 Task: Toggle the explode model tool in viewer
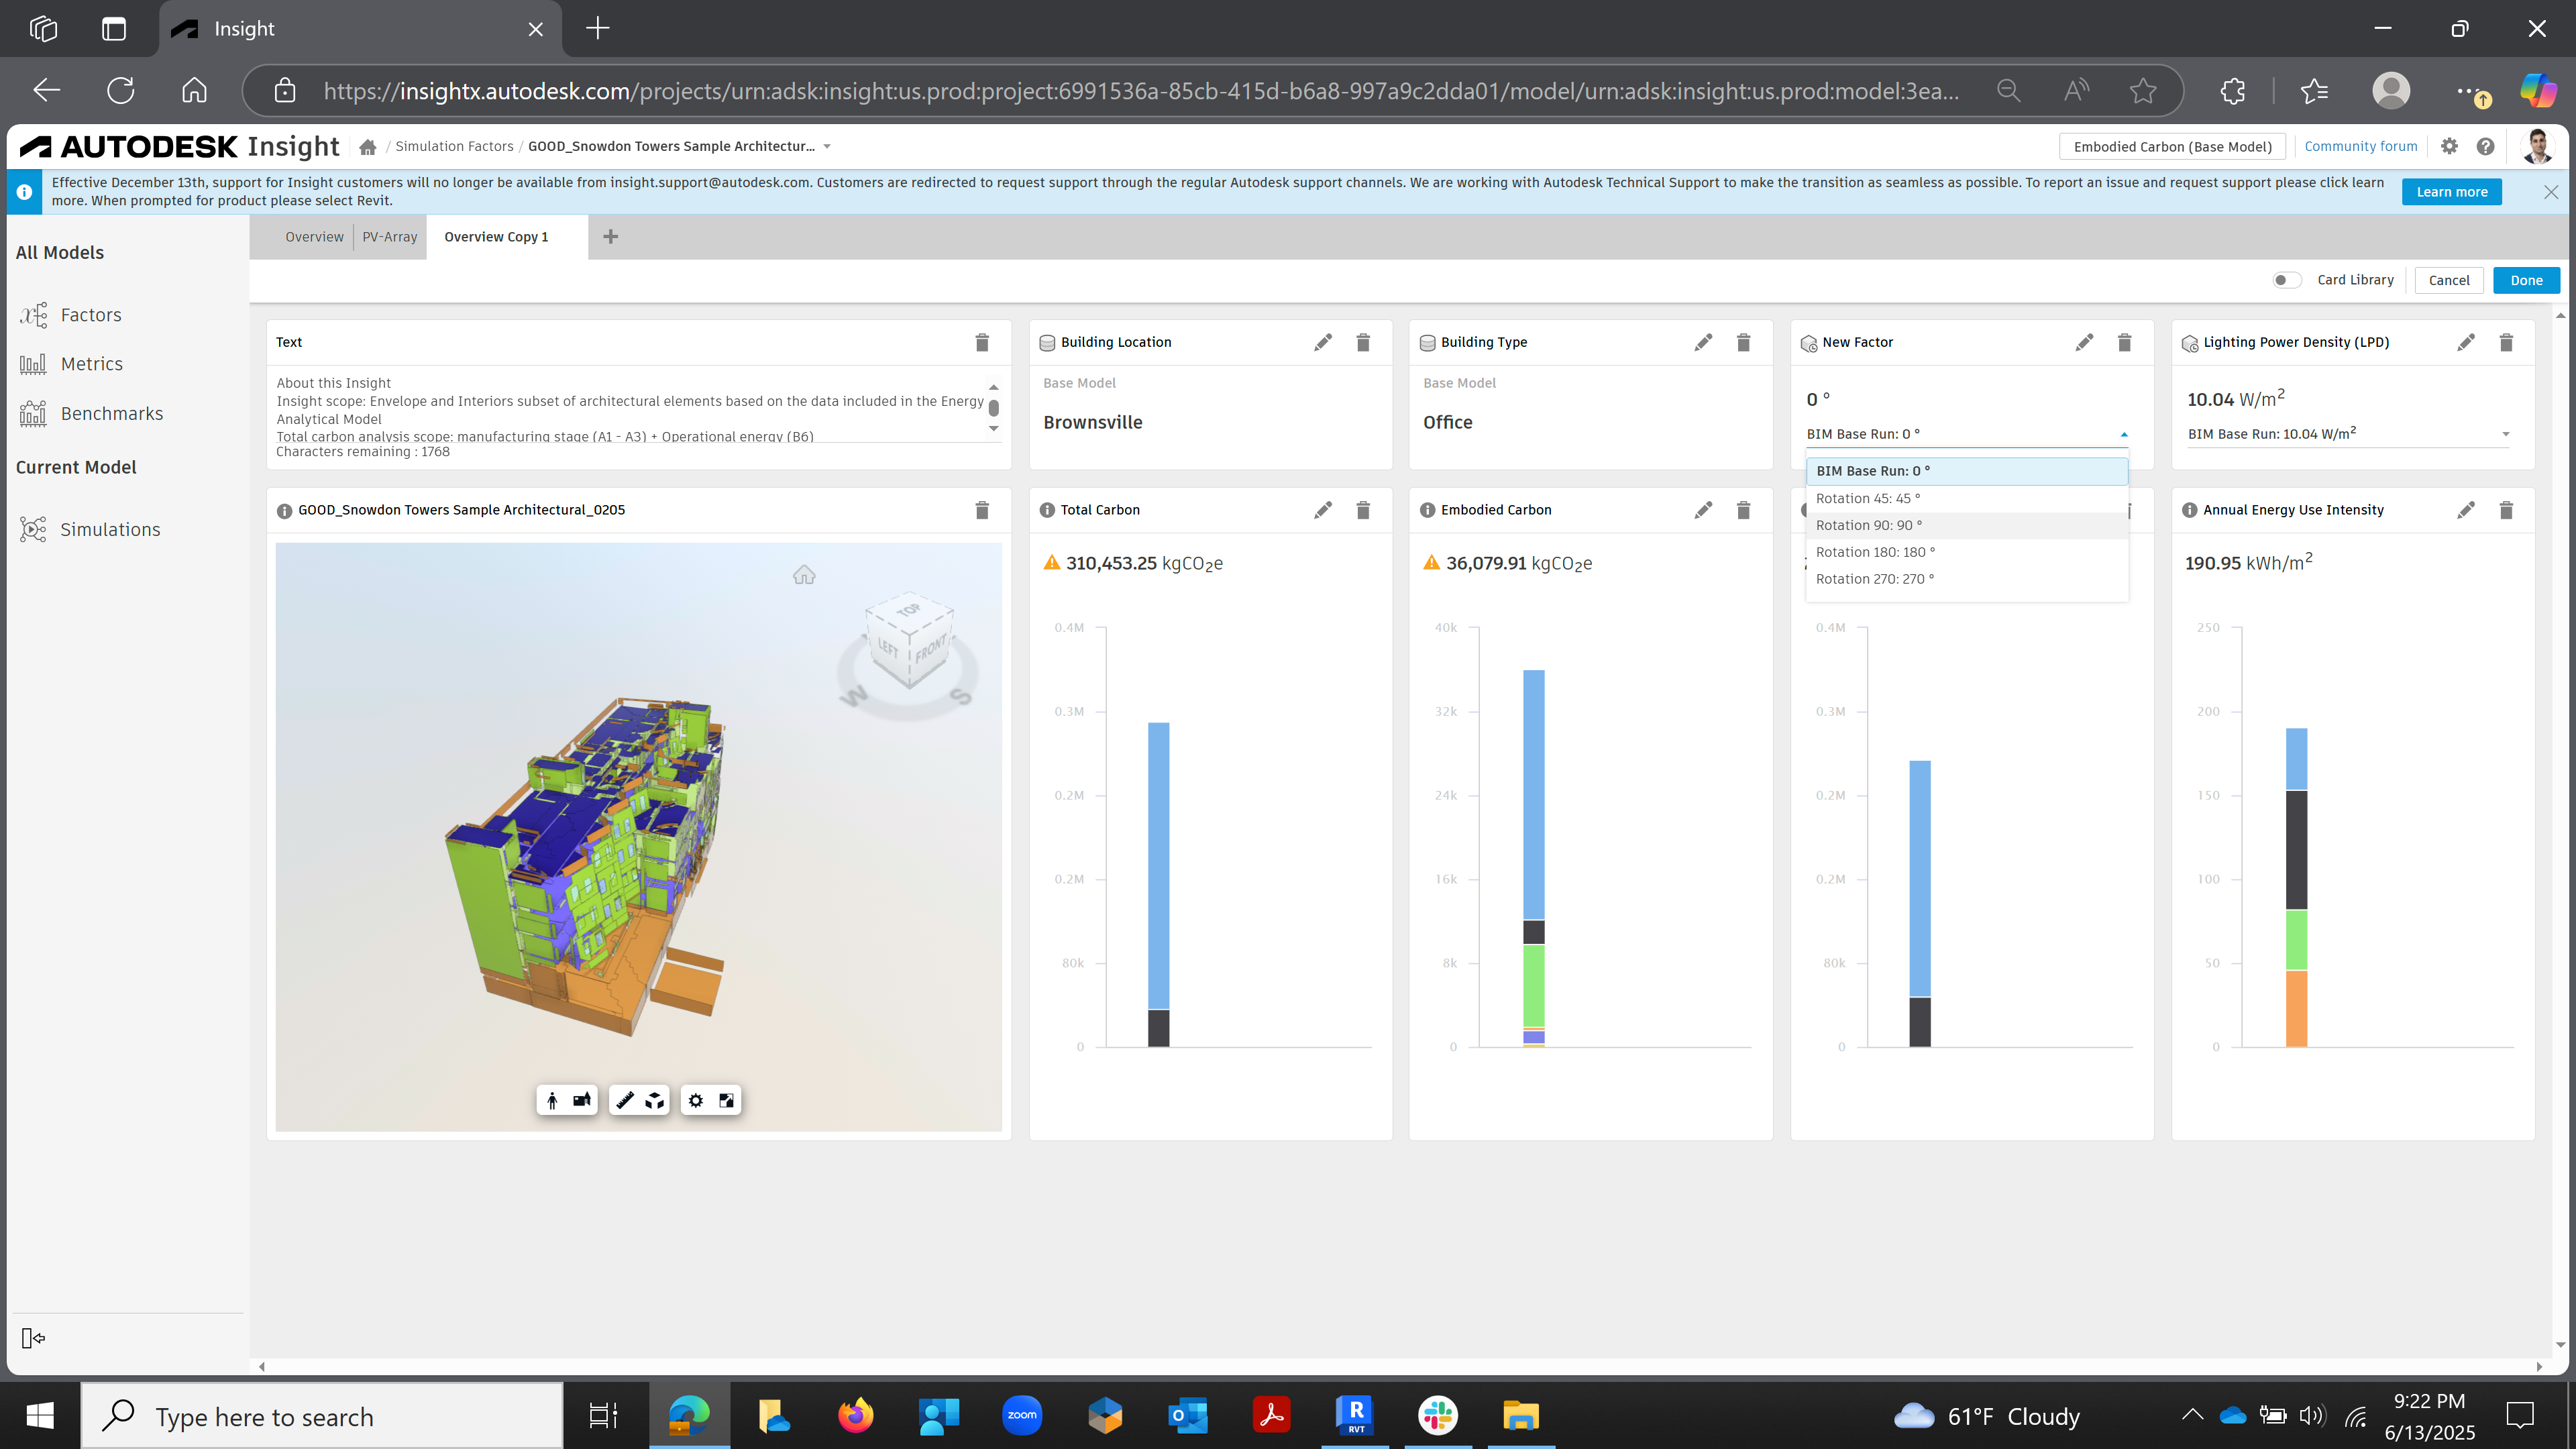655,1100
